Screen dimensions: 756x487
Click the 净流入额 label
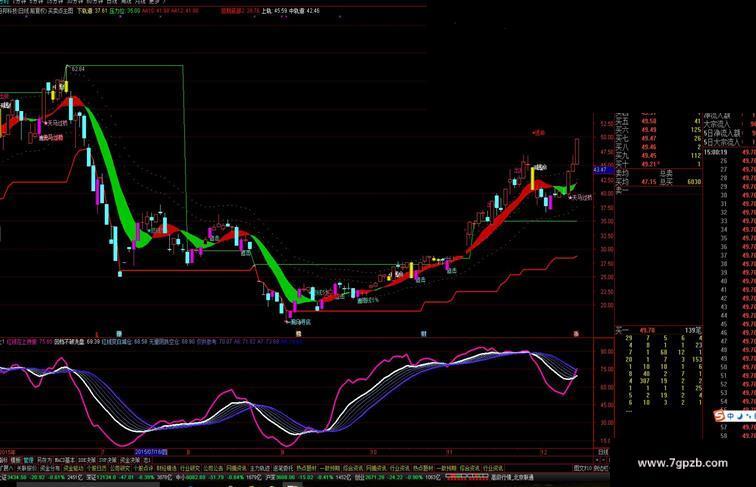coord(717,116)
